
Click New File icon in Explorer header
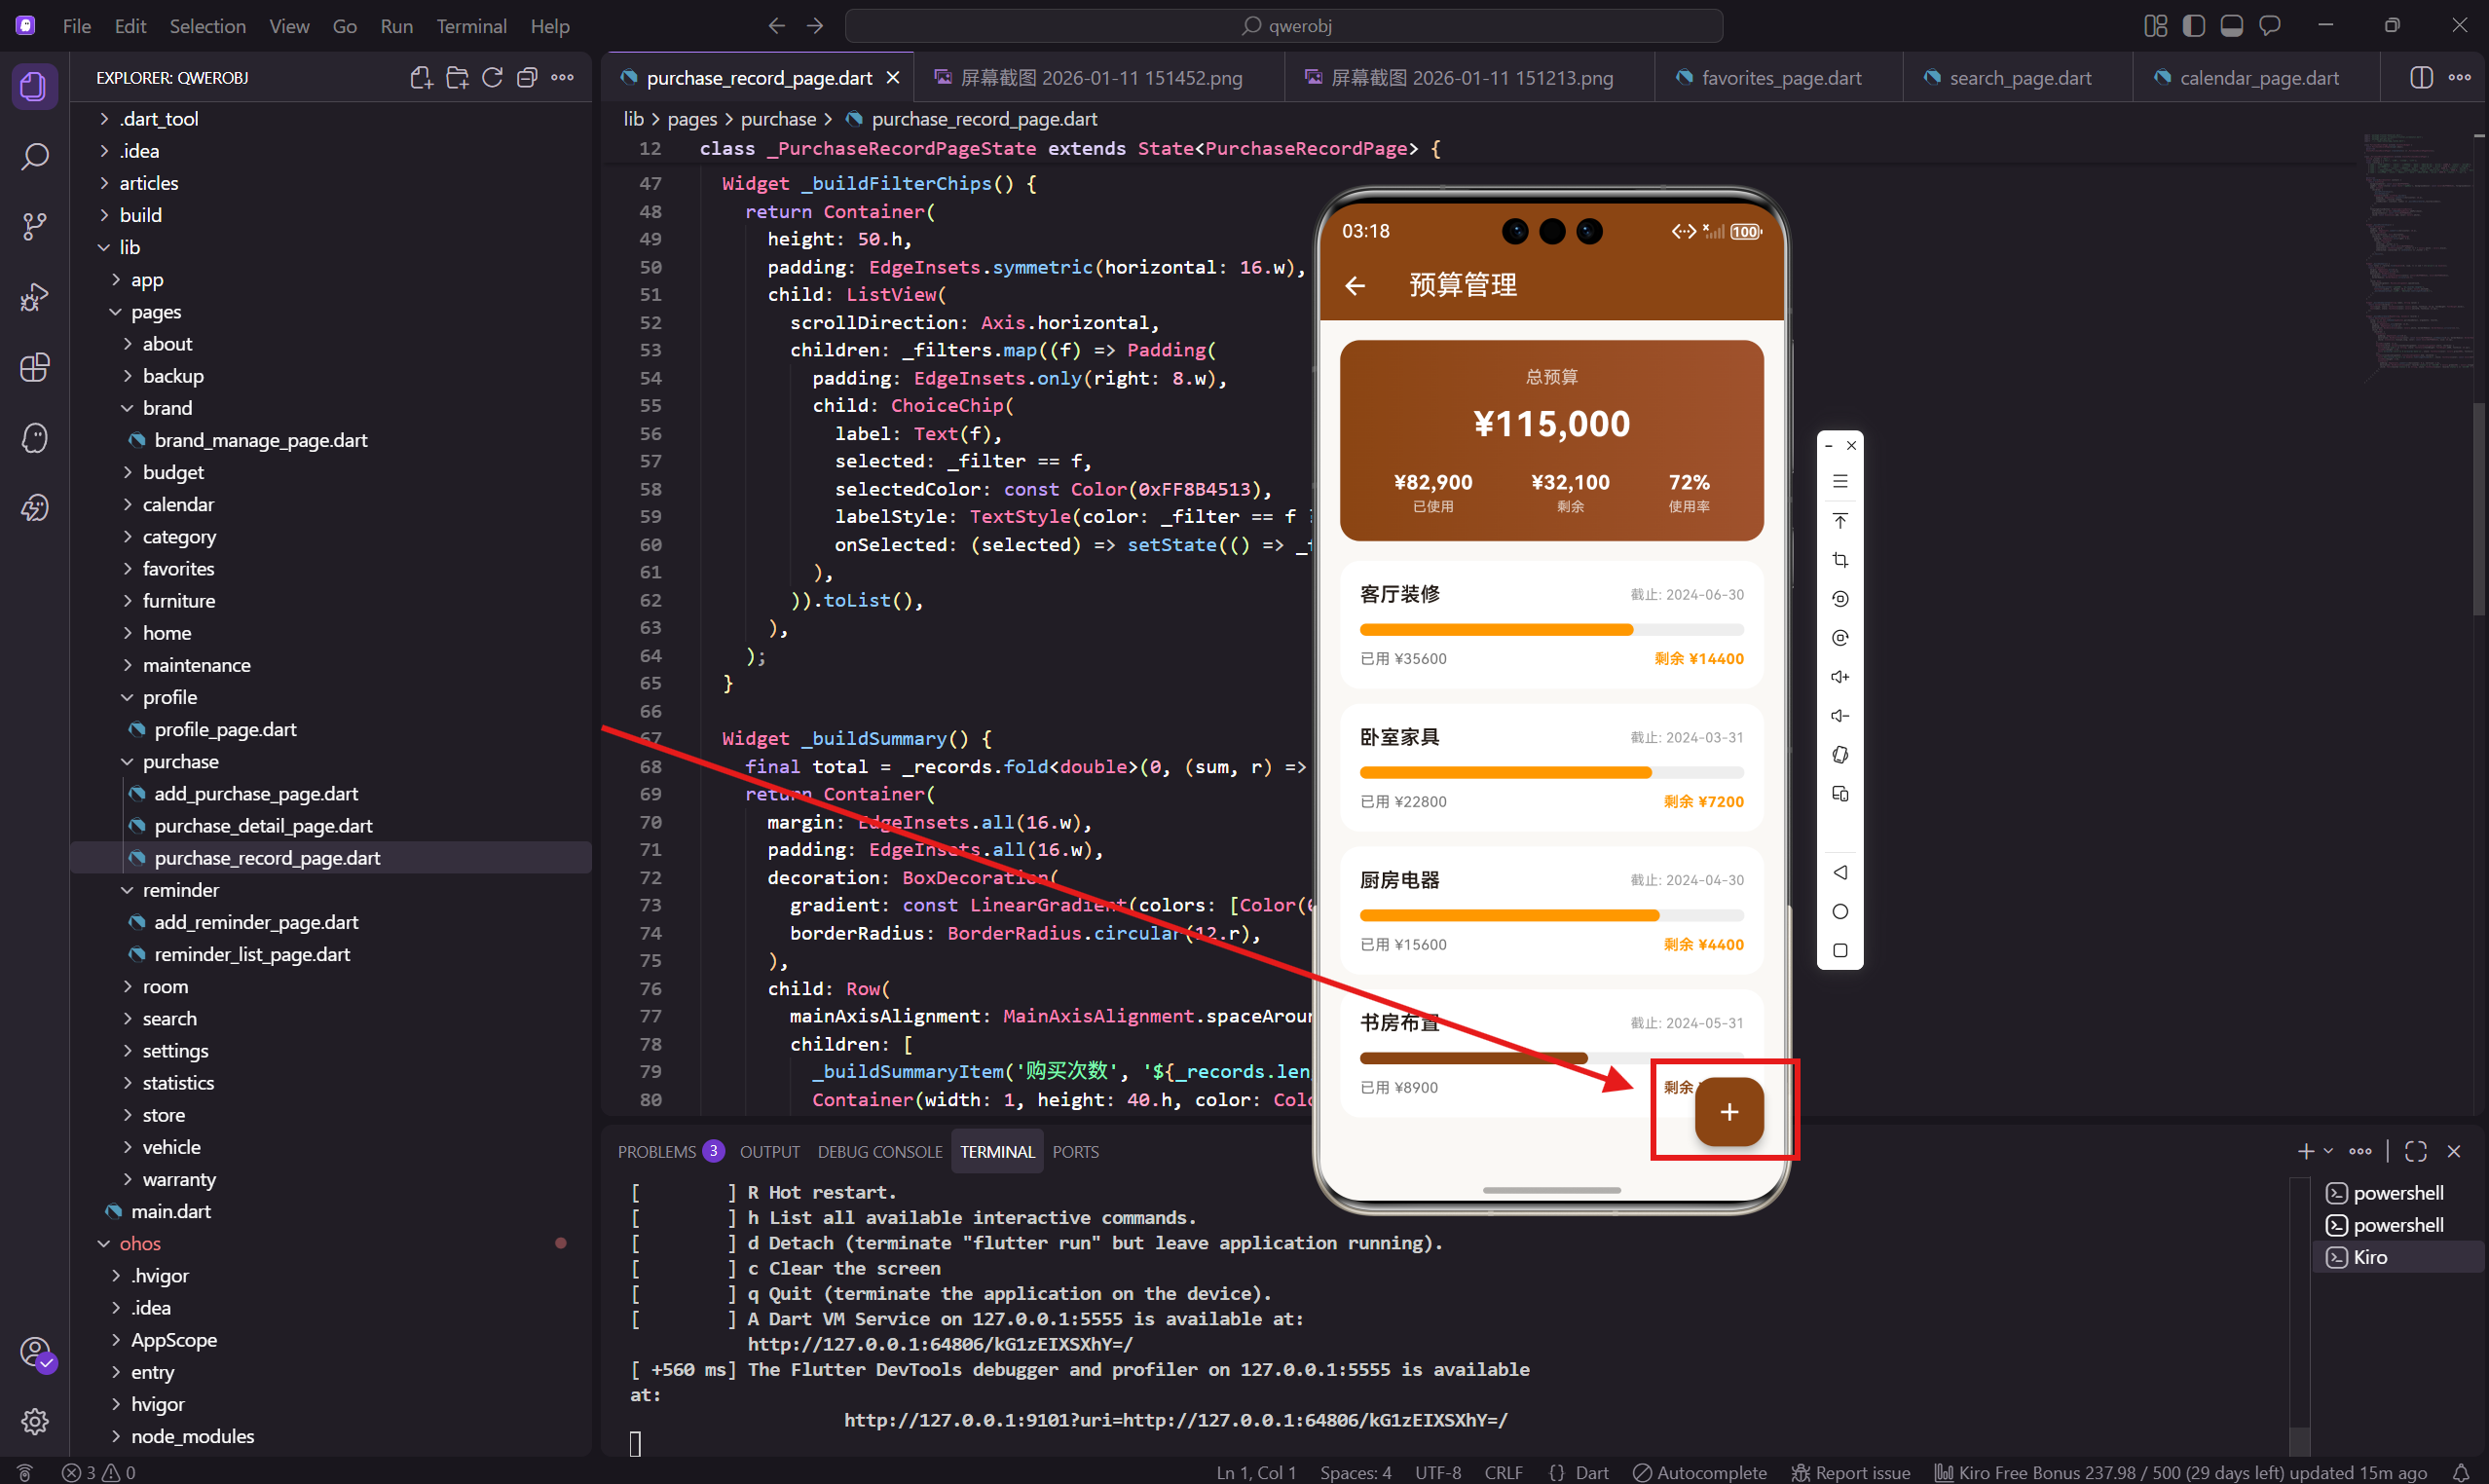point(421,77)
